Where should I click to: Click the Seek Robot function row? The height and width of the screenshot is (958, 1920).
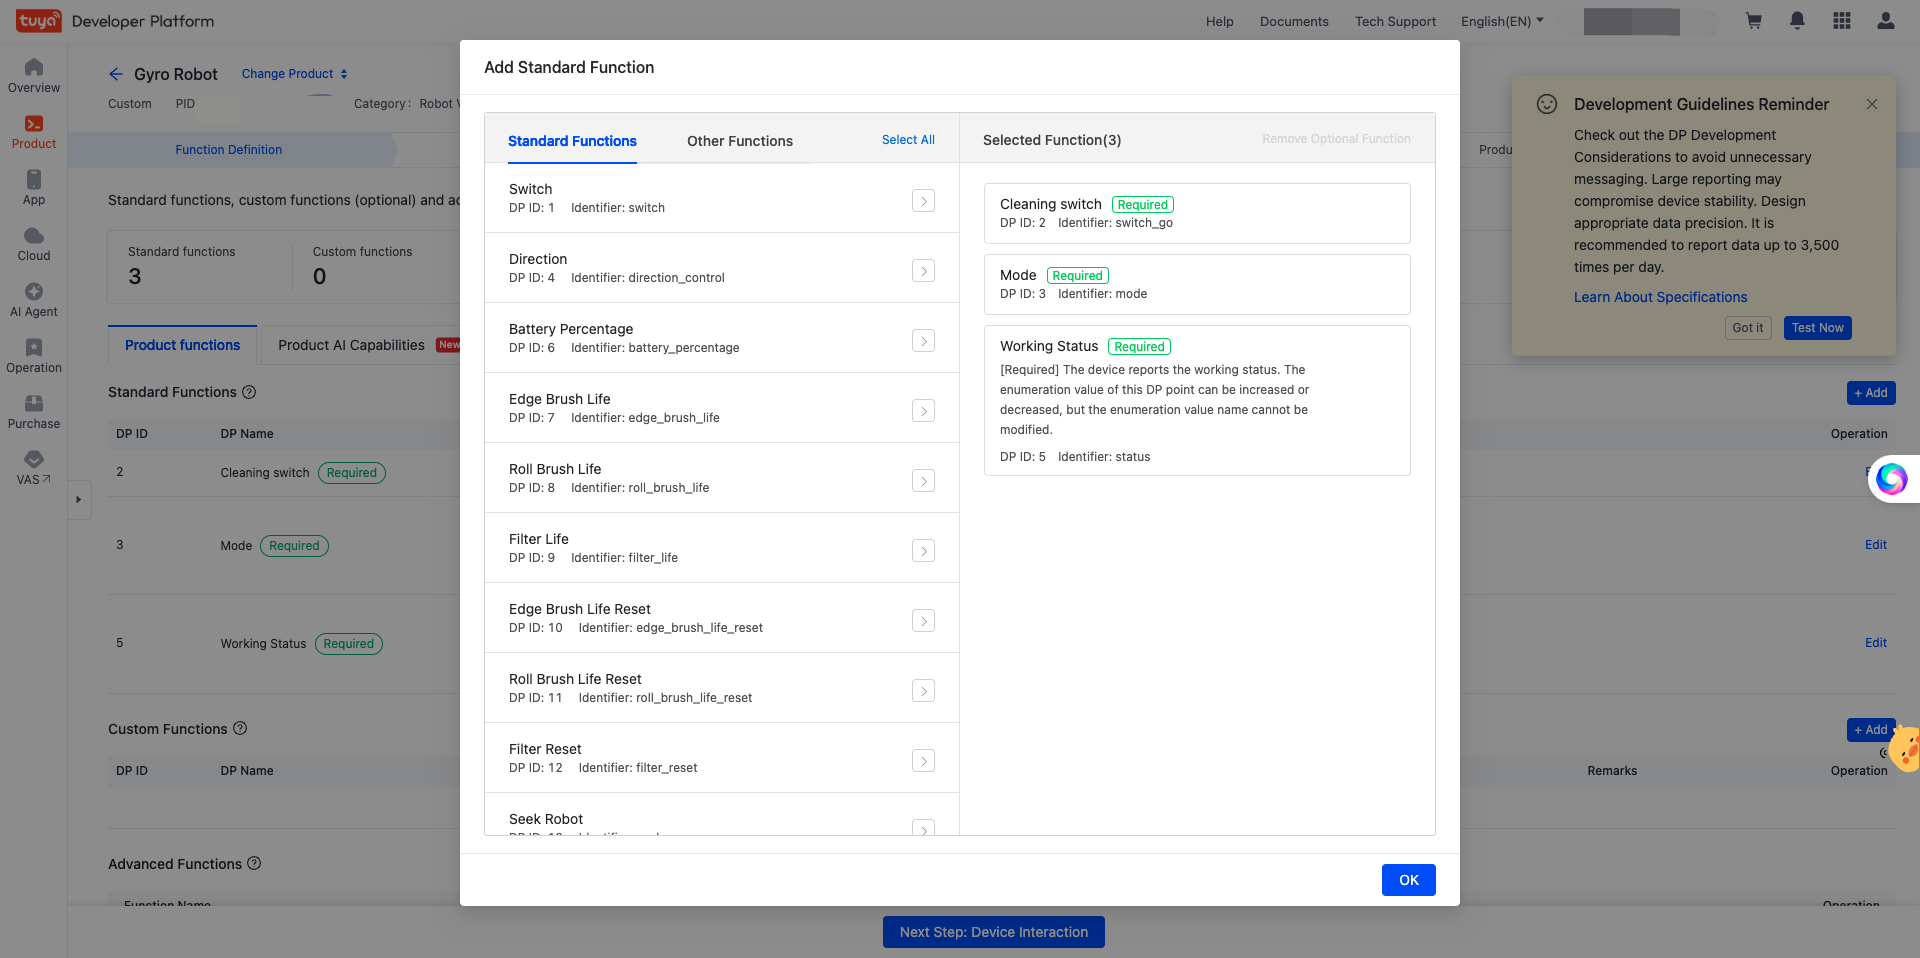[721, 815]
